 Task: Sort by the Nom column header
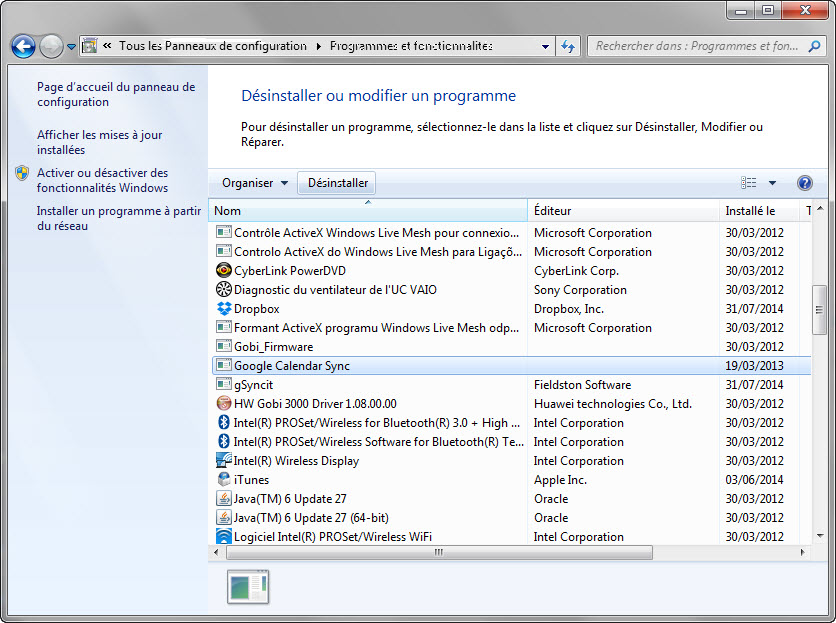(368, 211)
